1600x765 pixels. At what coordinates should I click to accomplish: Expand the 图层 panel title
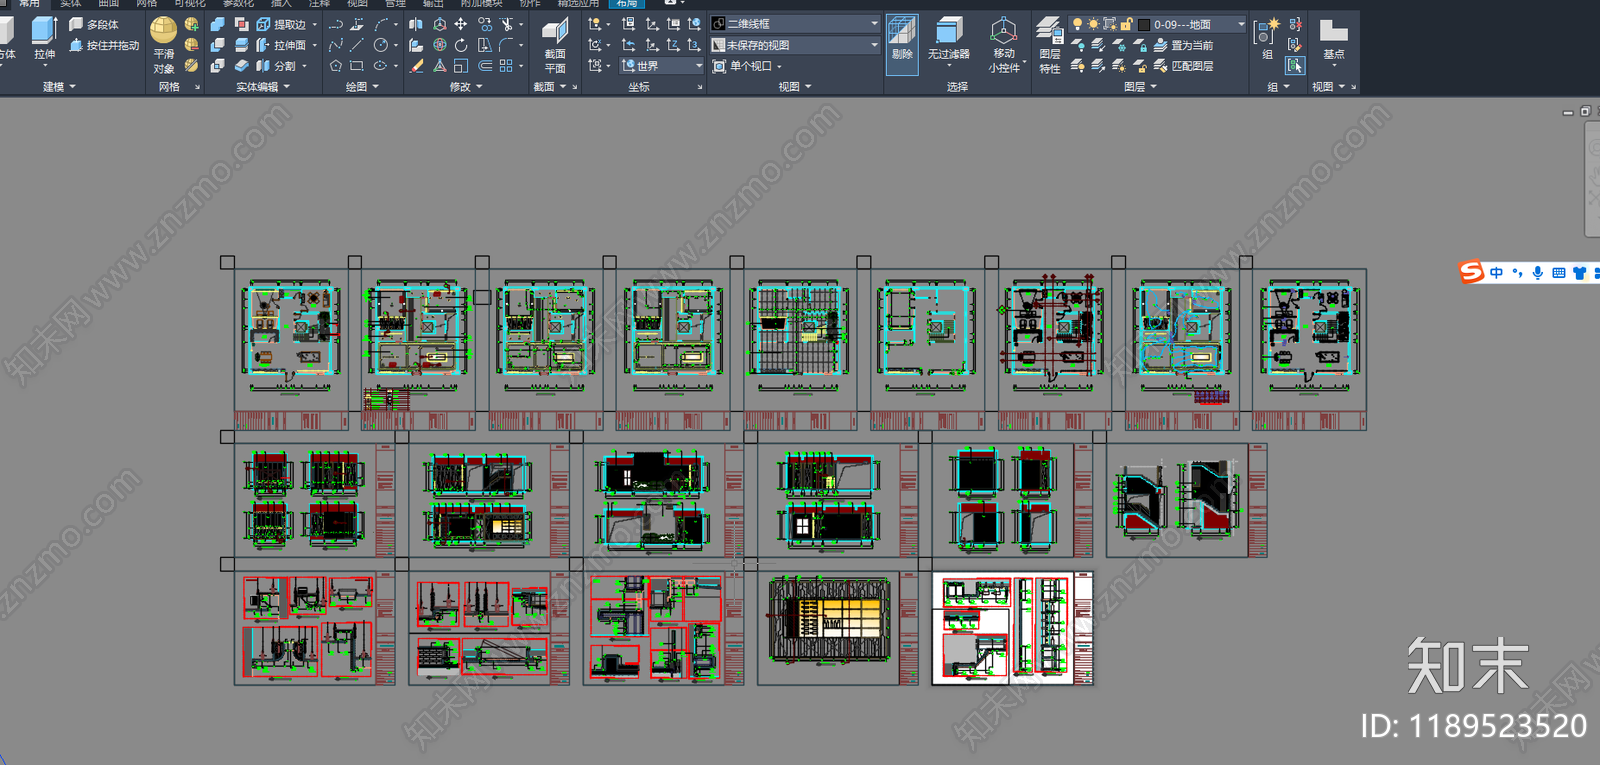[1140, 87]
